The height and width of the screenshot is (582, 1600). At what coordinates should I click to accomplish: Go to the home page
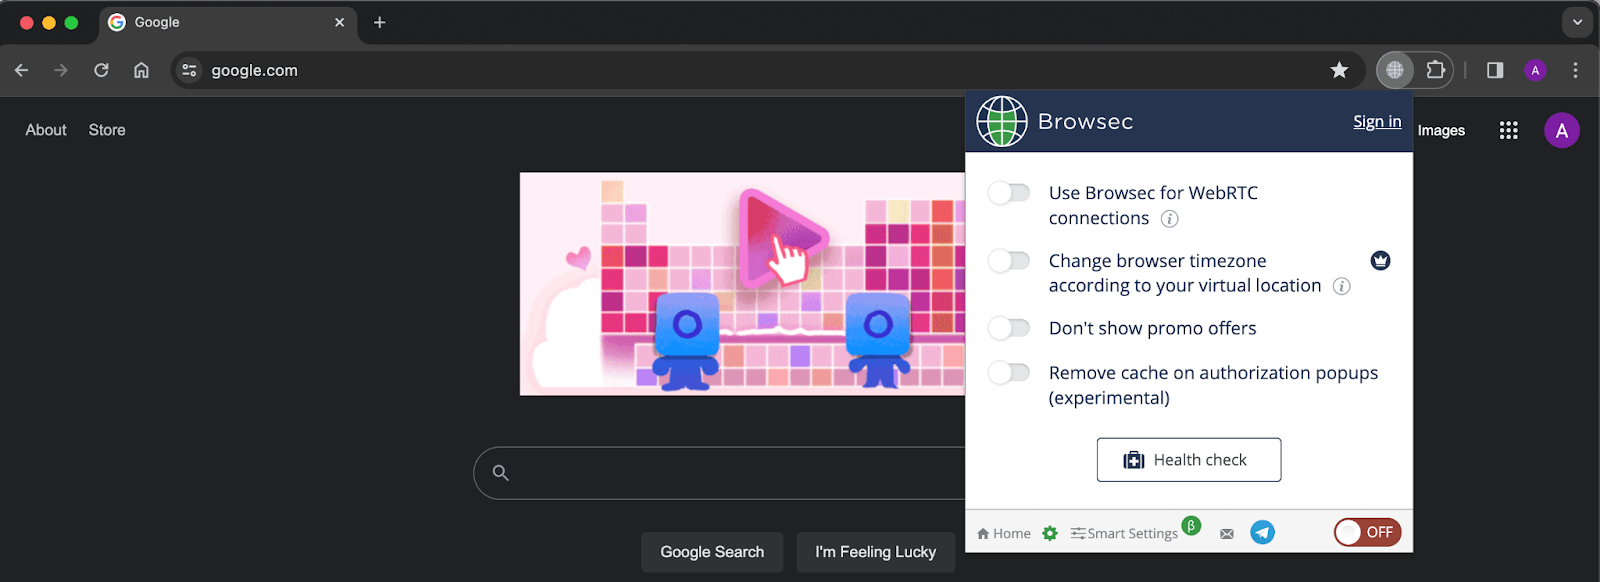point(141,70)
